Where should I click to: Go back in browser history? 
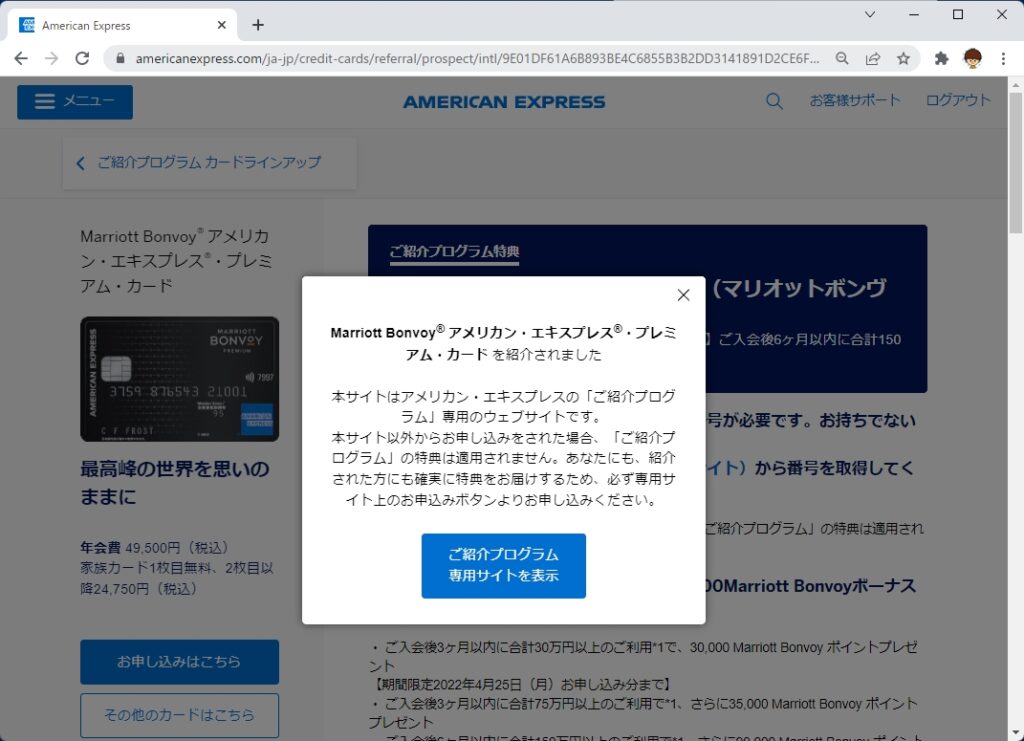click(x=21, y=58)
